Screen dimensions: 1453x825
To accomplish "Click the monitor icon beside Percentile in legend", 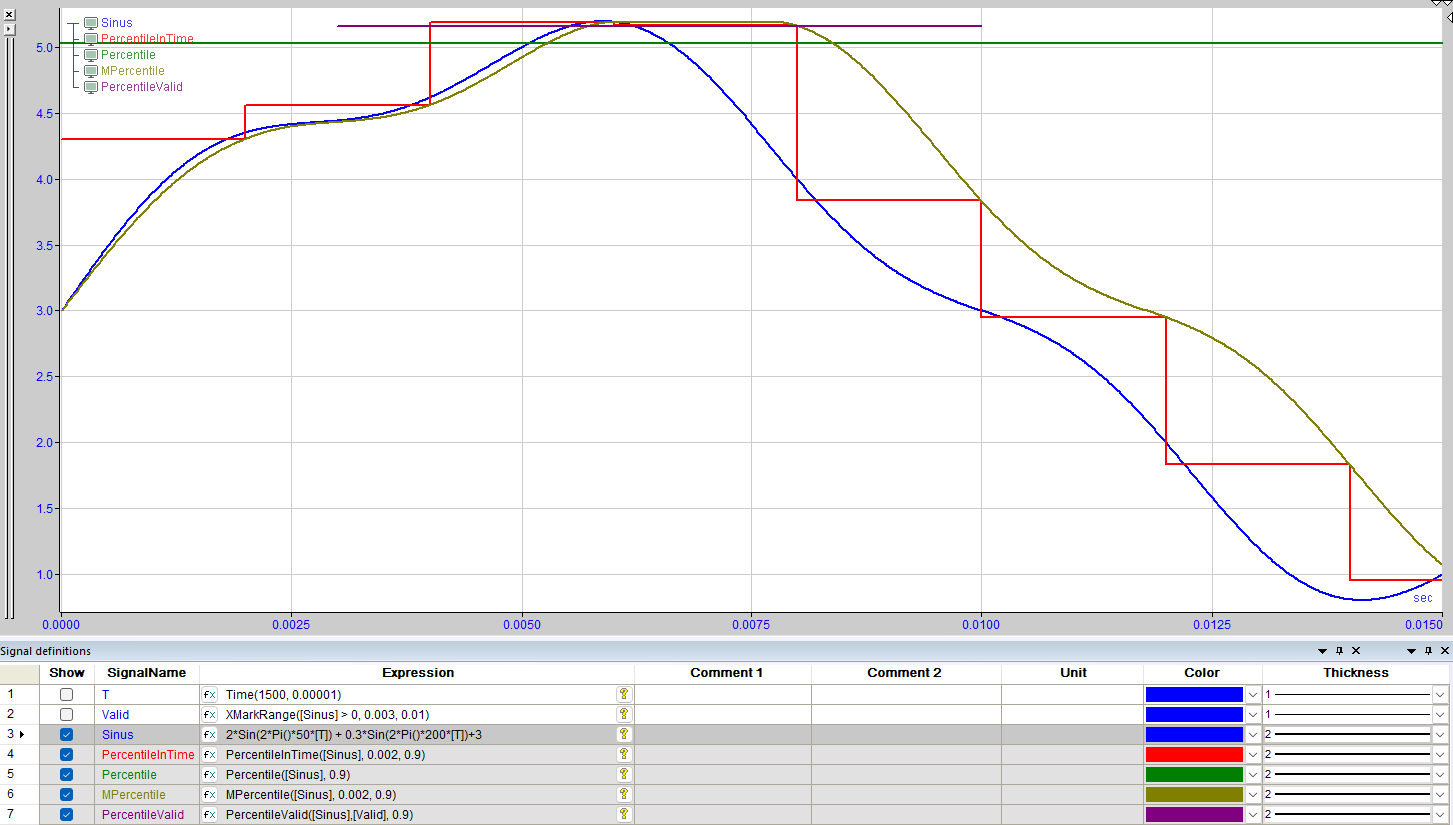I will (x=91, y=55).
